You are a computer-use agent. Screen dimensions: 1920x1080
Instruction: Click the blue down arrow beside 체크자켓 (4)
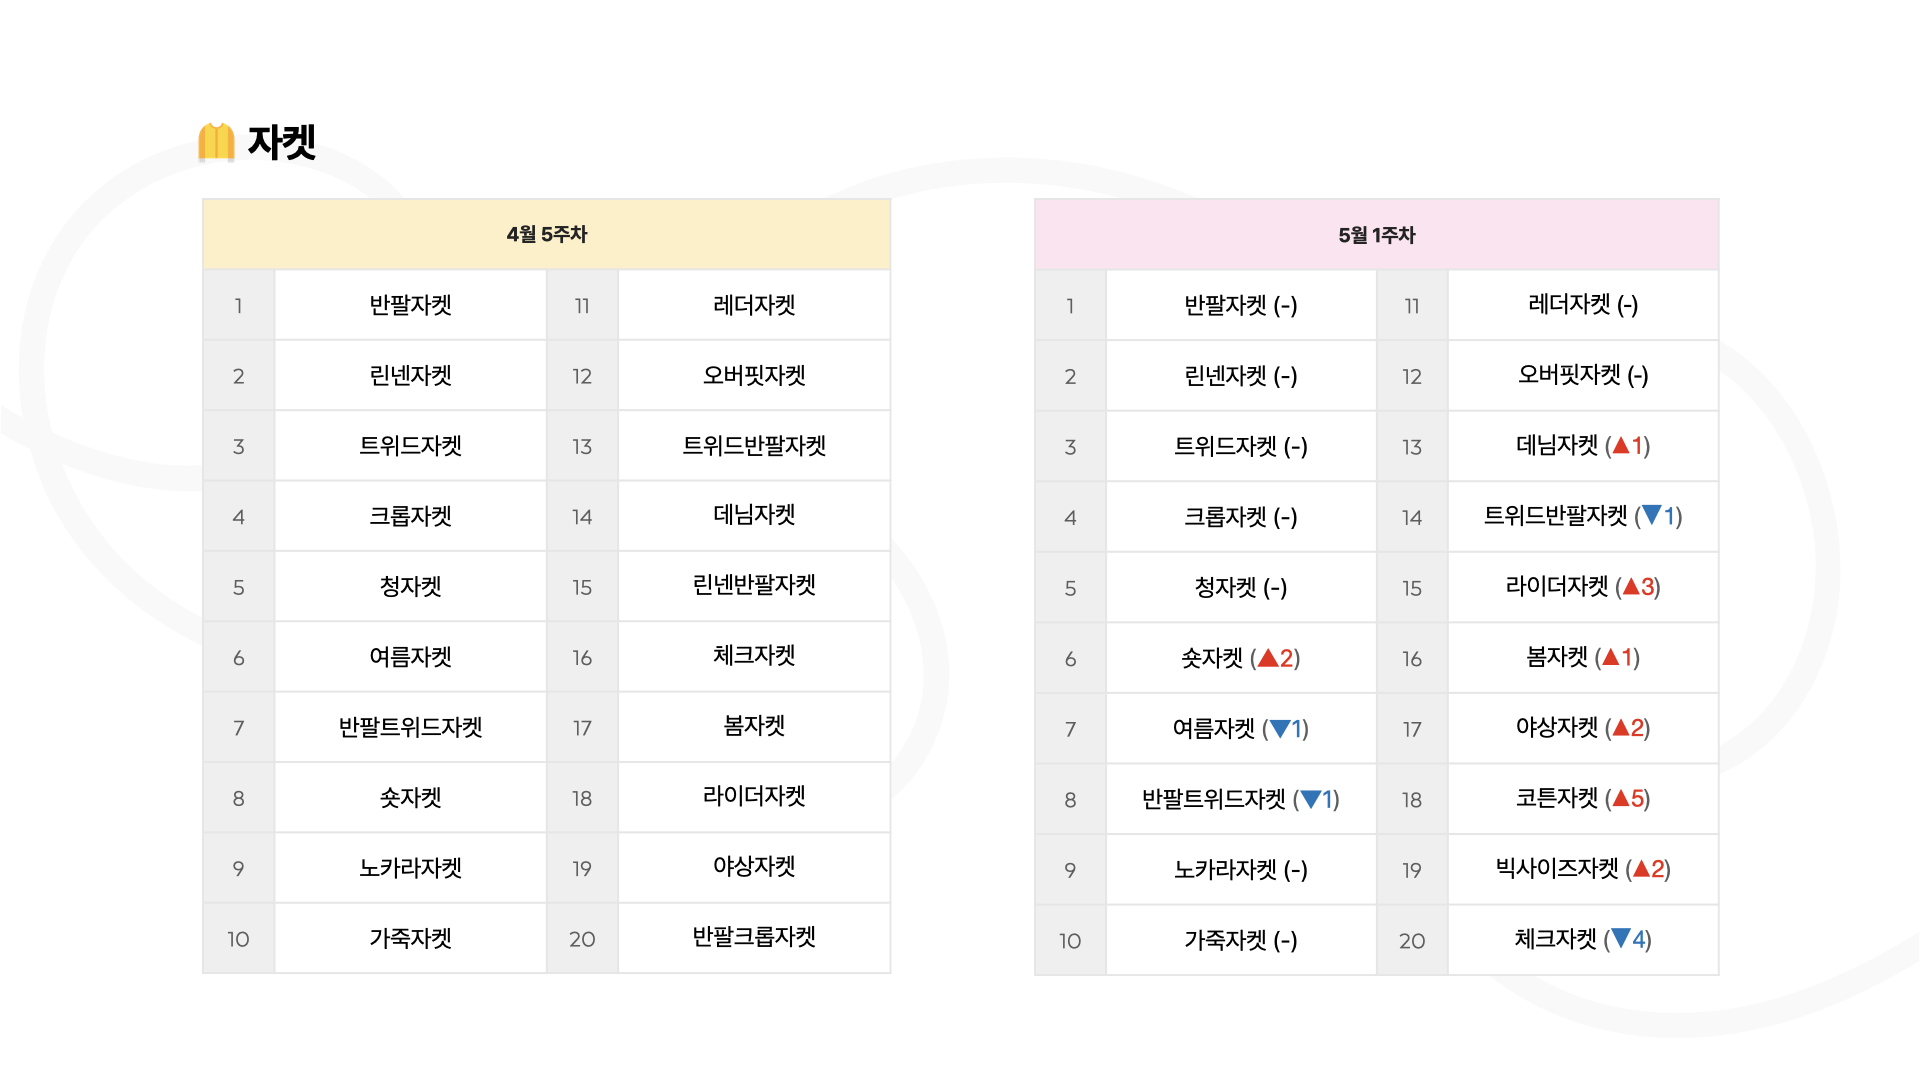coord(1621,938)
